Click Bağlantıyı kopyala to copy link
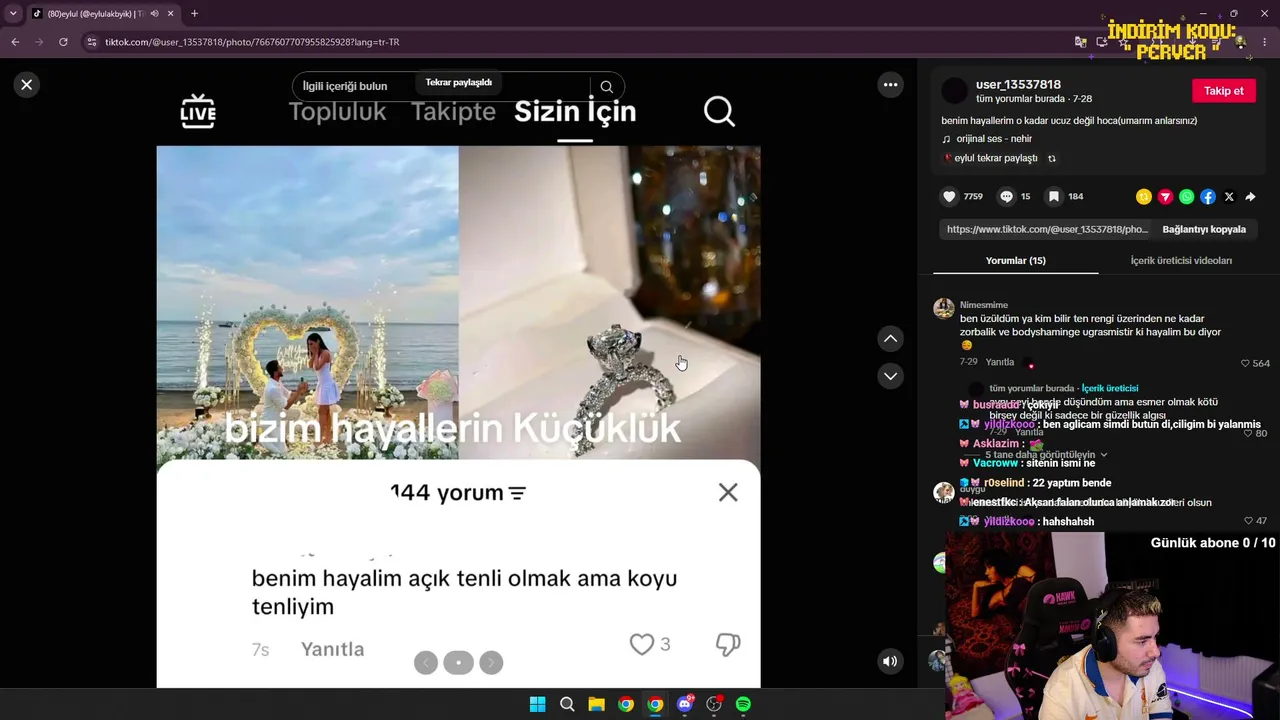This screenshot has width=1280, height=720. [1204, 229]
